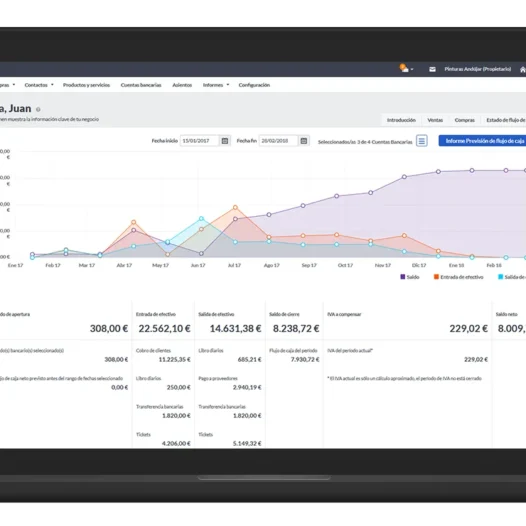Click the home icon in top bar
Screen dimensions: 526x526
pos(523,69)
